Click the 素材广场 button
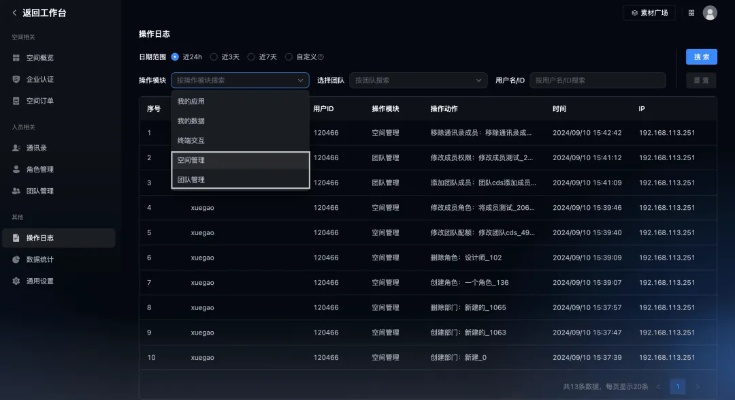 tap(650, 13)
